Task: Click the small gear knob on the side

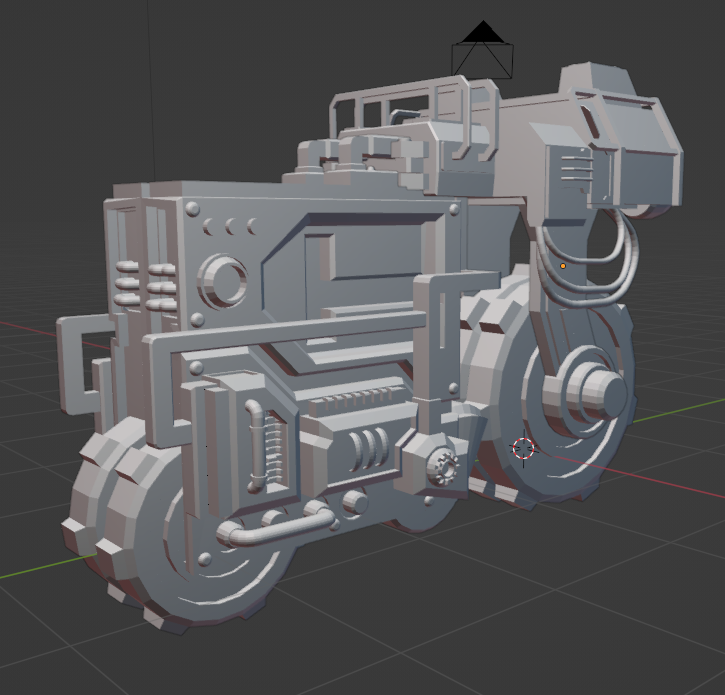Action: (443, 467)
